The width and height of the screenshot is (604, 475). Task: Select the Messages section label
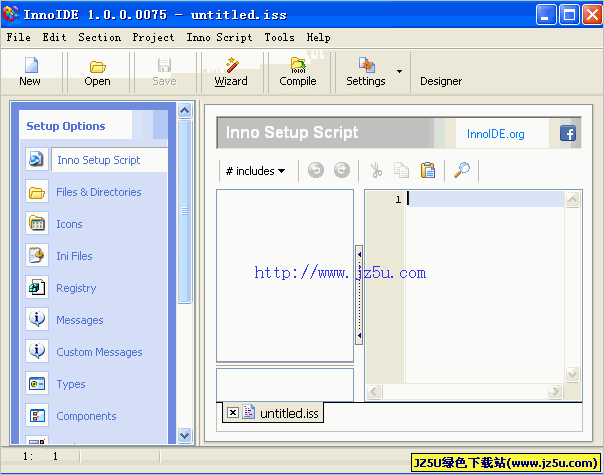tap(80, 320)
